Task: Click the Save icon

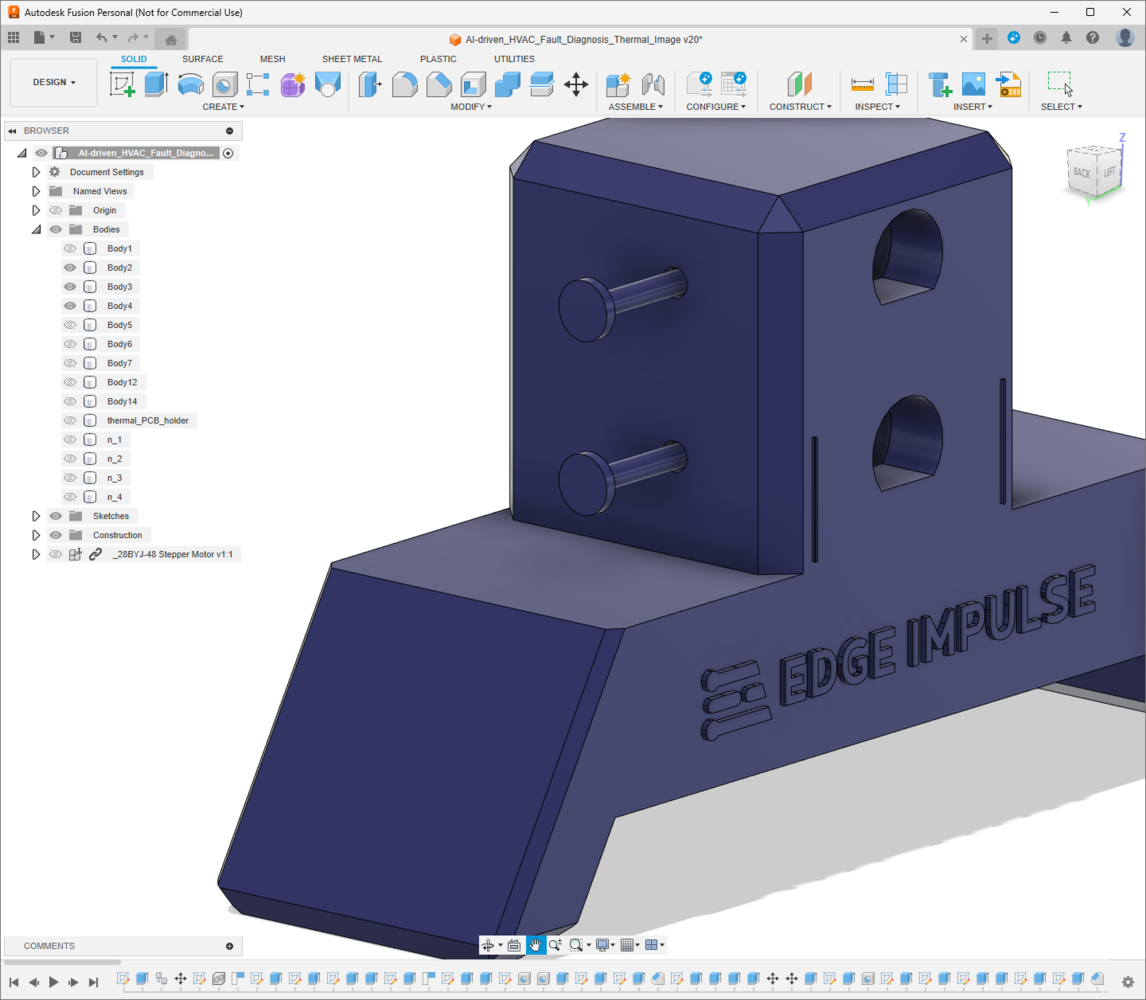Action: click(x=75, y=37)
